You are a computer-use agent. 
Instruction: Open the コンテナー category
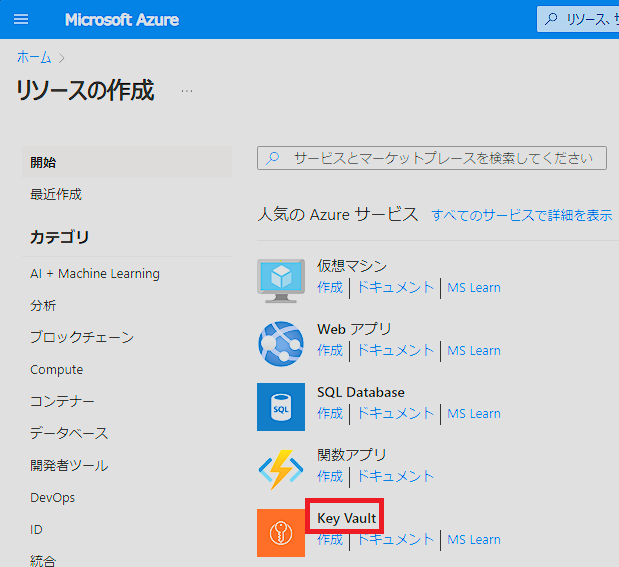pyautogui.click(x=62, y=401)
